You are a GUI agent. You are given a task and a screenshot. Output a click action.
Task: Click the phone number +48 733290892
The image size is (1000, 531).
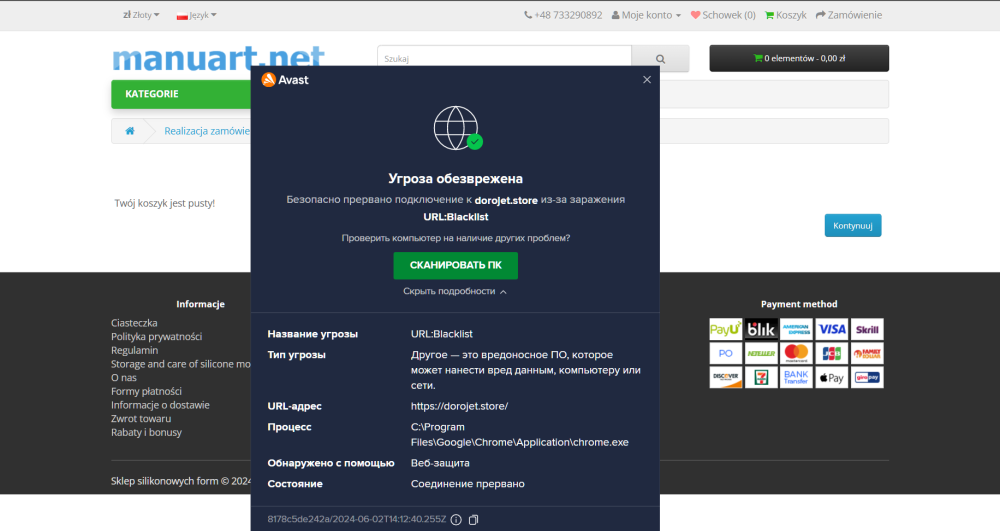point(563,15)
